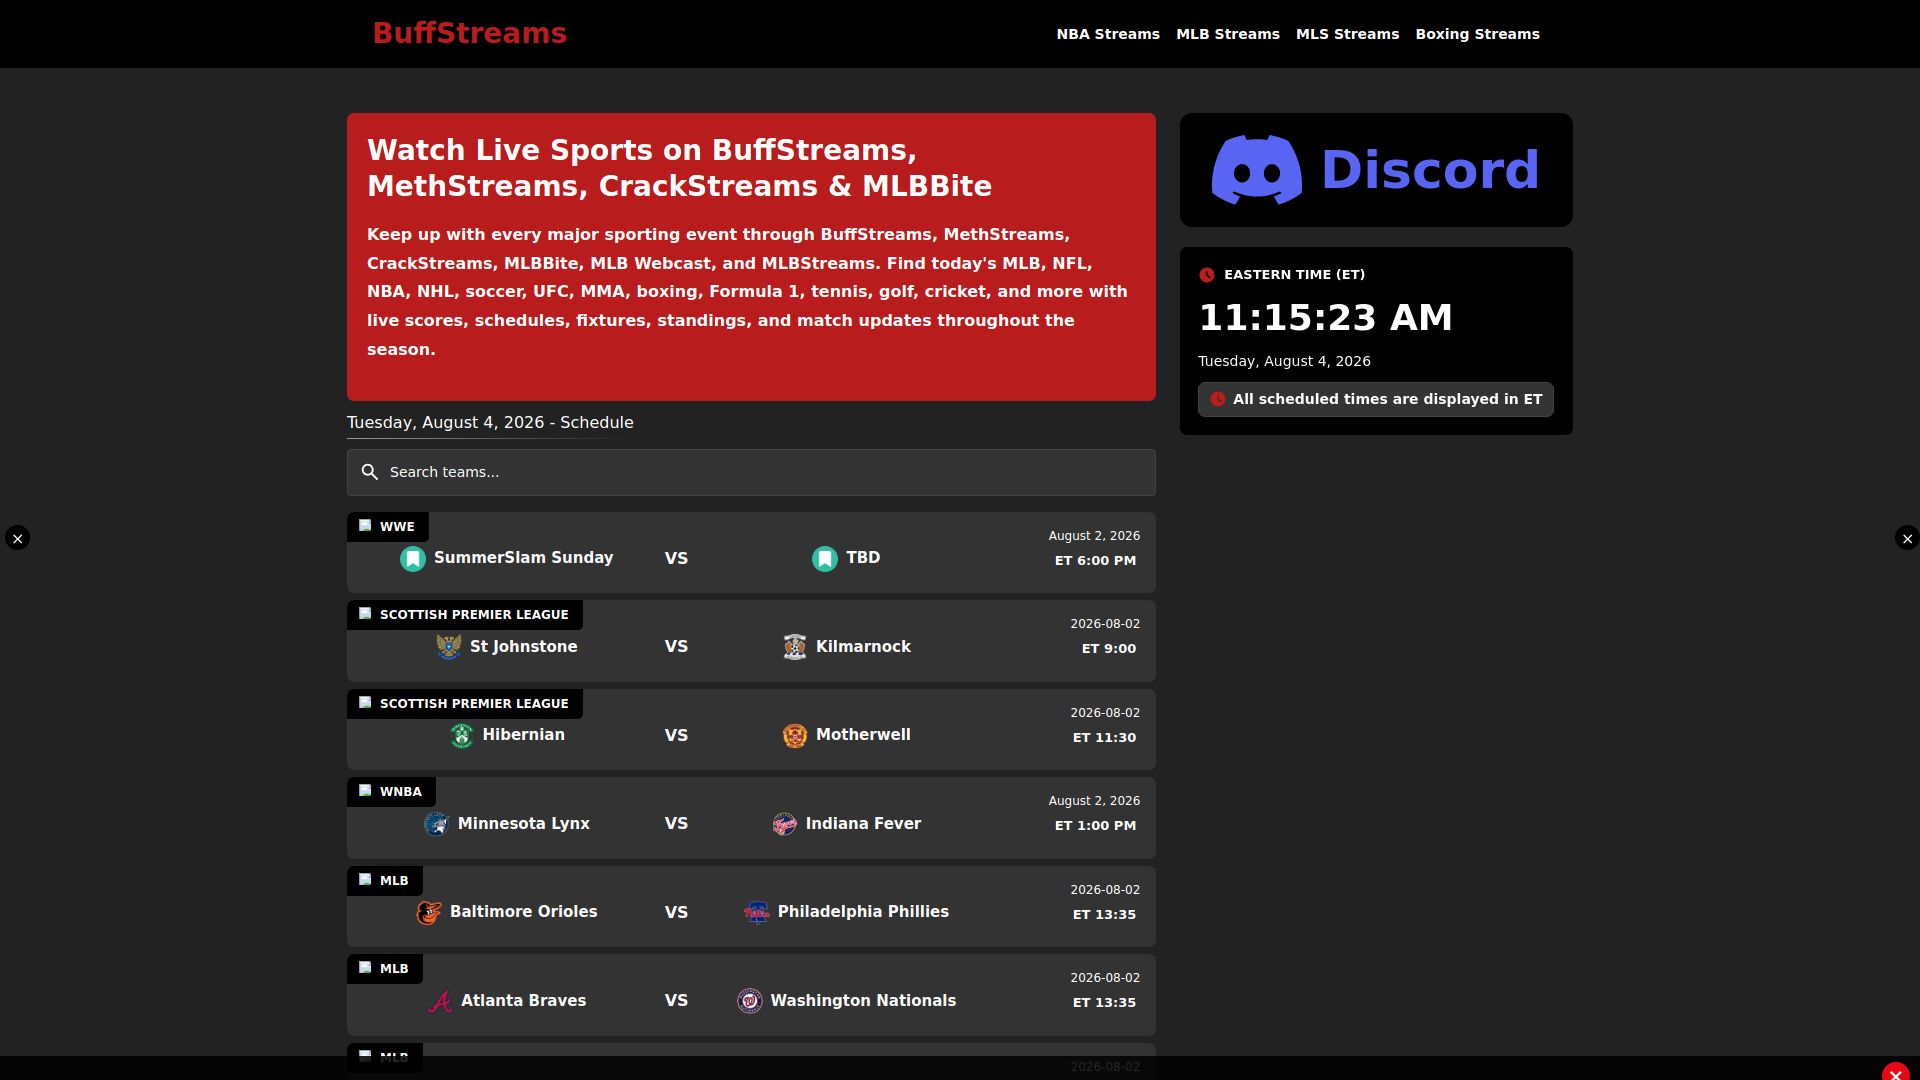Click the Washington Nationals logo

750,1001
